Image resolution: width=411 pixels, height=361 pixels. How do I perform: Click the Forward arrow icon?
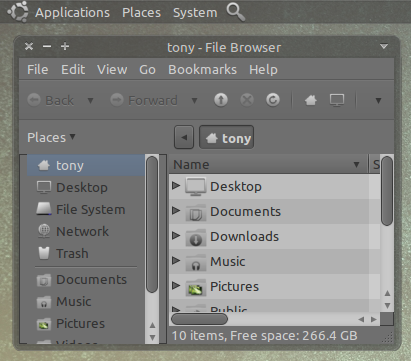(x=117, y=100)
